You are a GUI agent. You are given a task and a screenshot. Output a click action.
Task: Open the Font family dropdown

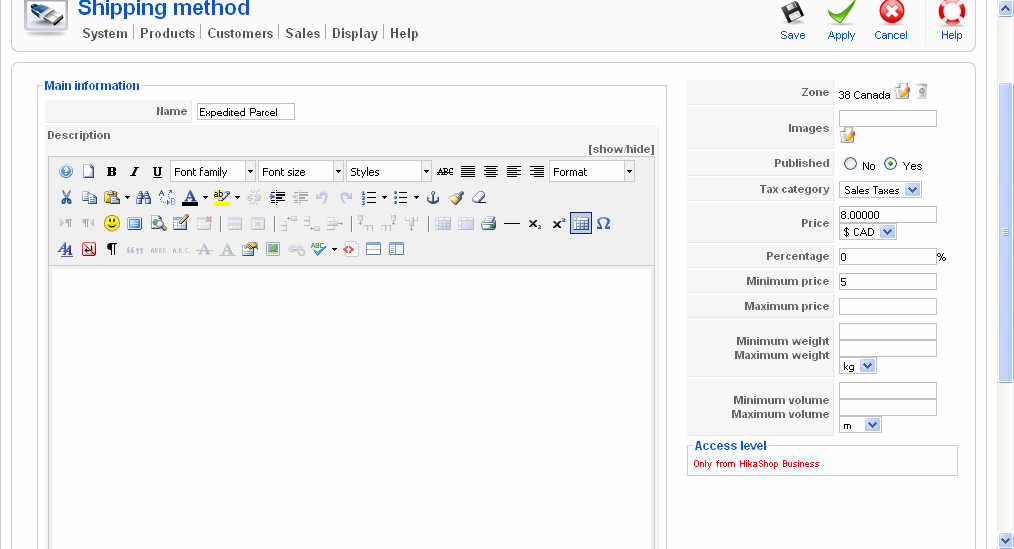[213, 172]
